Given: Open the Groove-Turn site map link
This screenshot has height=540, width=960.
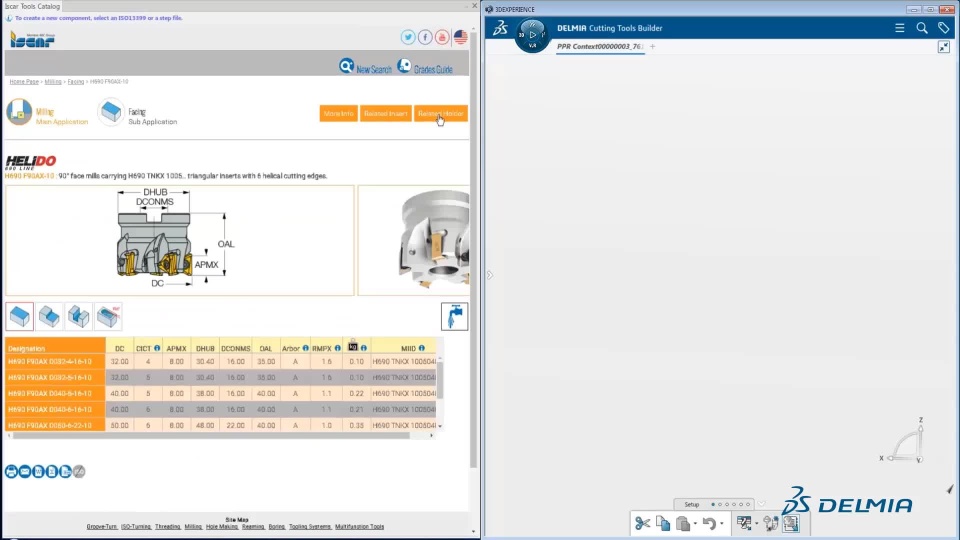Looking at the screenshot, I should click(x=102, y=527).
